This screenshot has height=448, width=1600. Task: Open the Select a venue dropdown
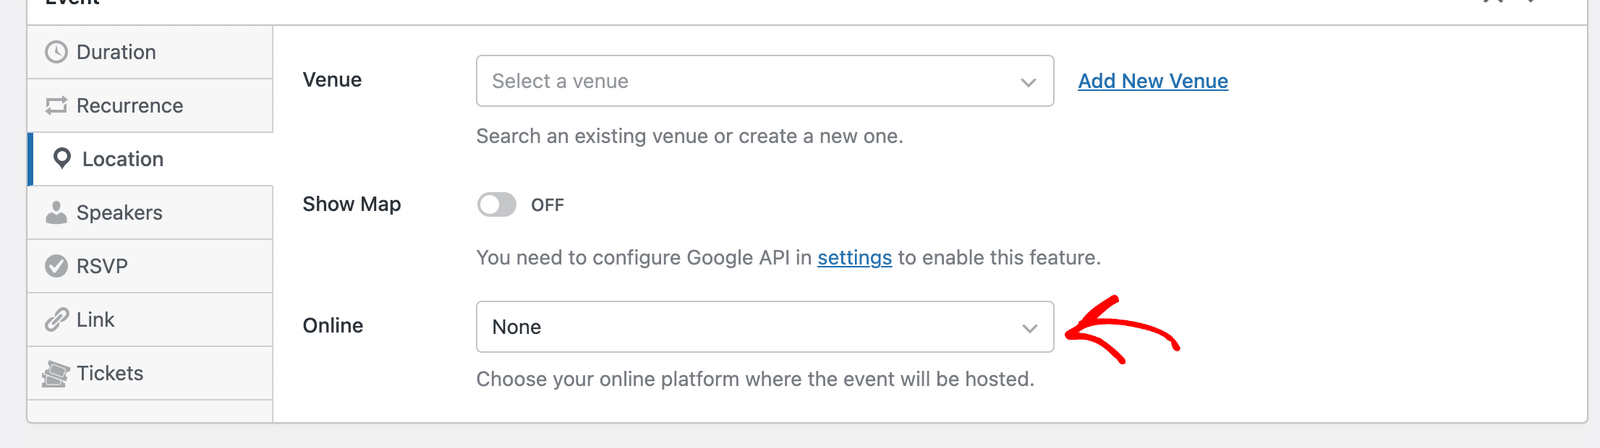tap(765, 81)
